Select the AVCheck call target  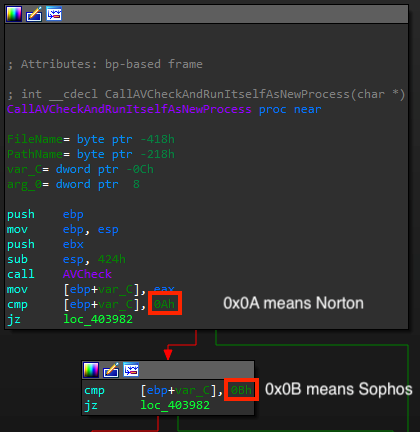pyautogui.click(x=87, y=274)
